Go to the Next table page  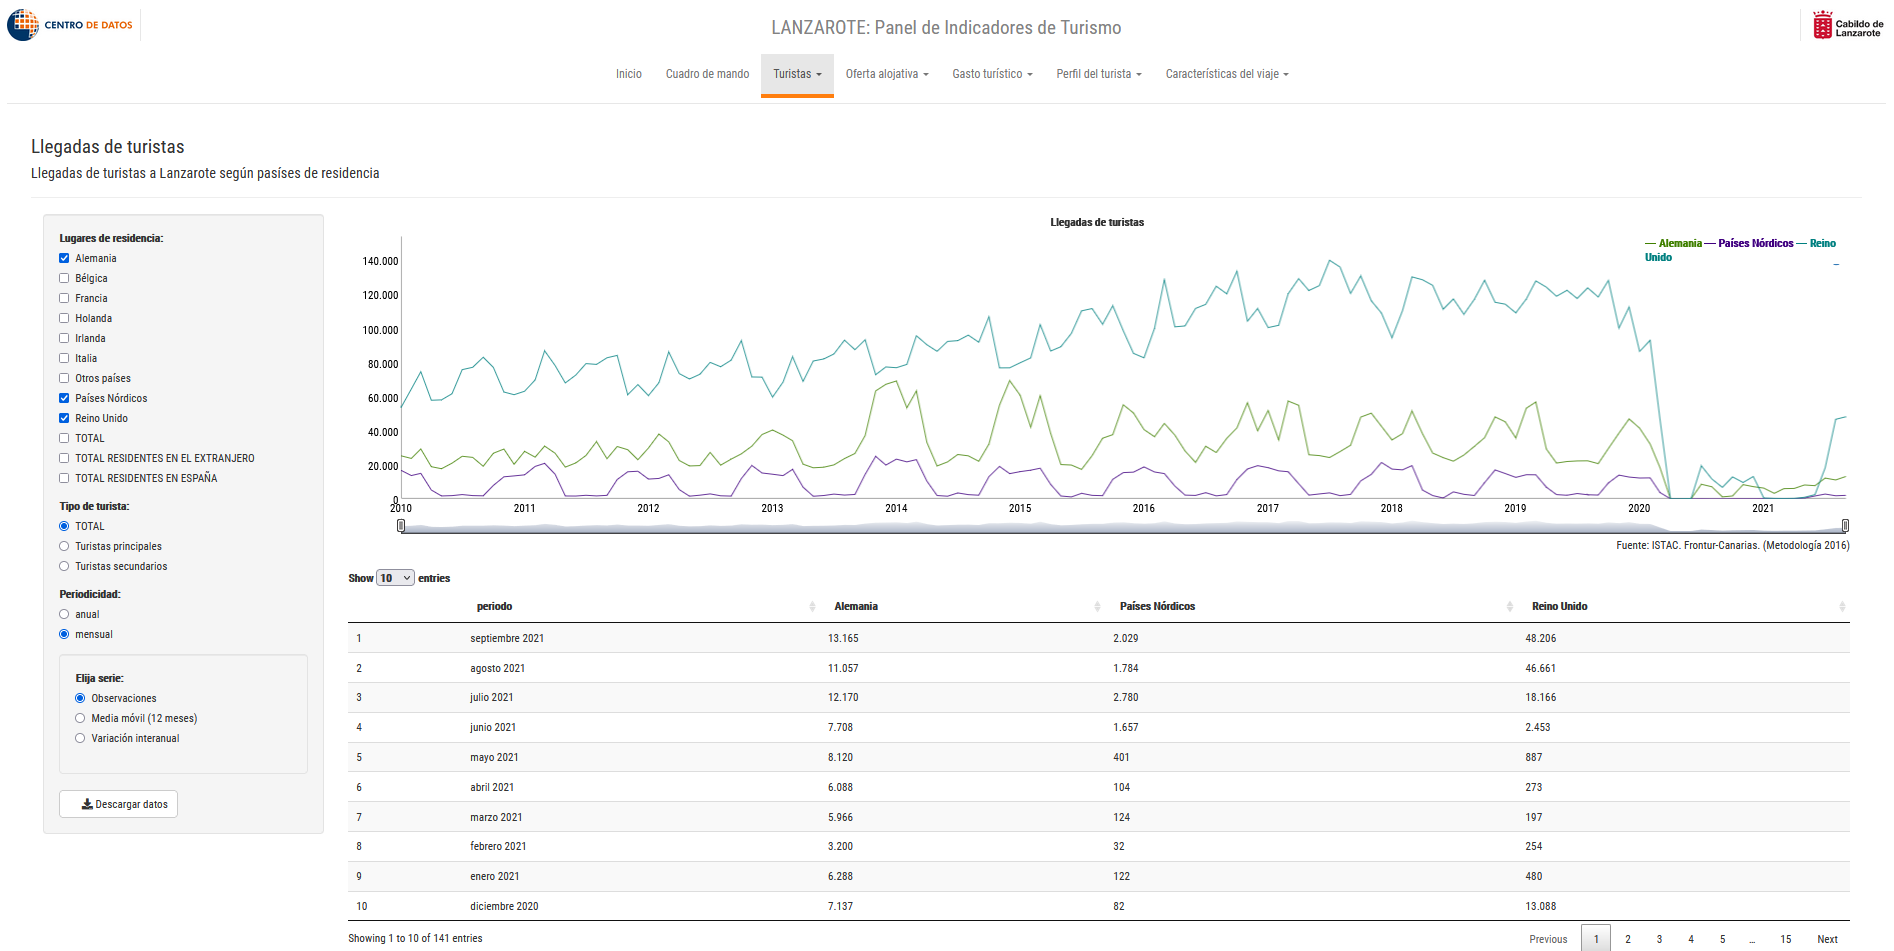pyautogui.click(x=1827, y=939)
